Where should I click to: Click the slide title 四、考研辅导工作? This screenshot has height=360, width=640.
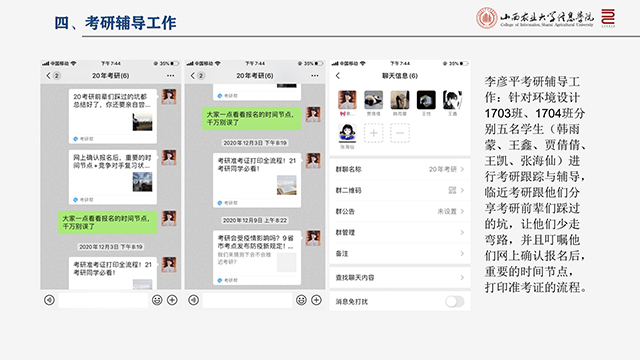pos(115,23)
